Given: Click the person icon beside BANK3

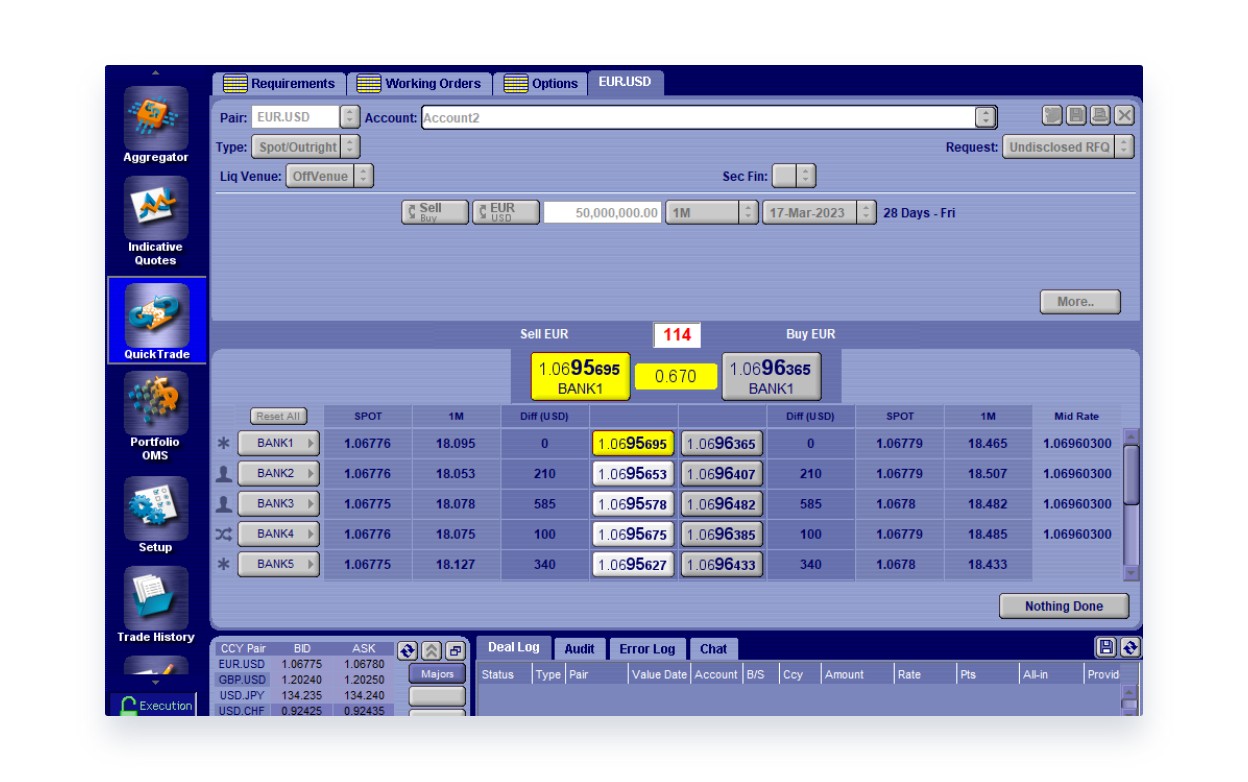Looking at the screenshot, I should pyautogui.click(x=224, y=504).
